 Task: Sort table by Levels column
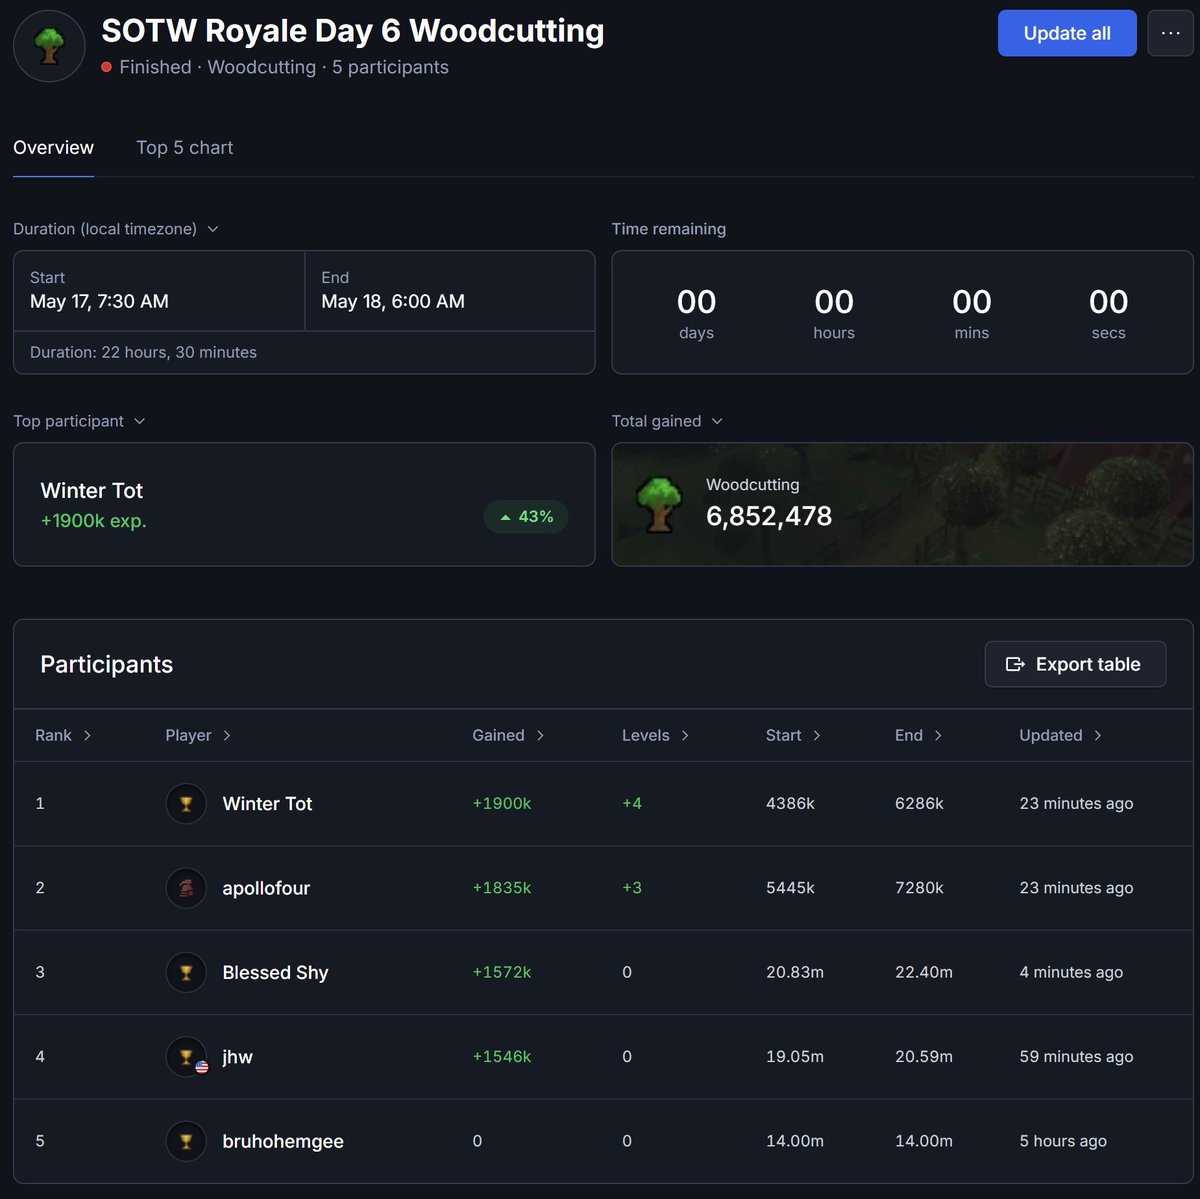click(655, 735)
